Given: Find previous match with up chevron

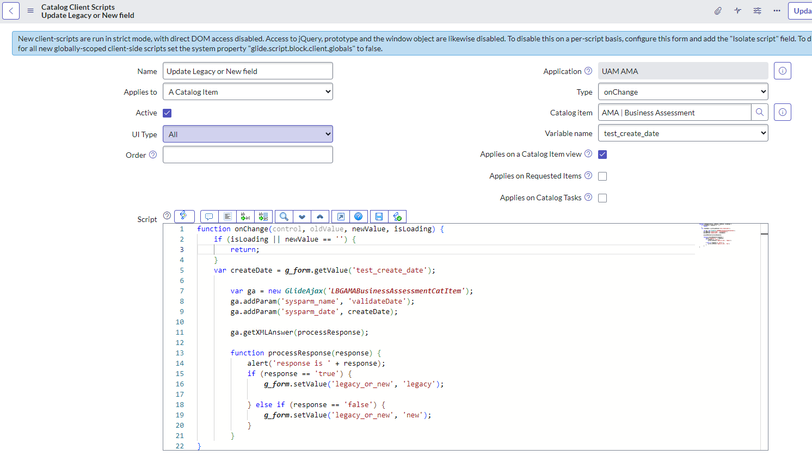Looking at the screenshot, I should pos(320,216).
